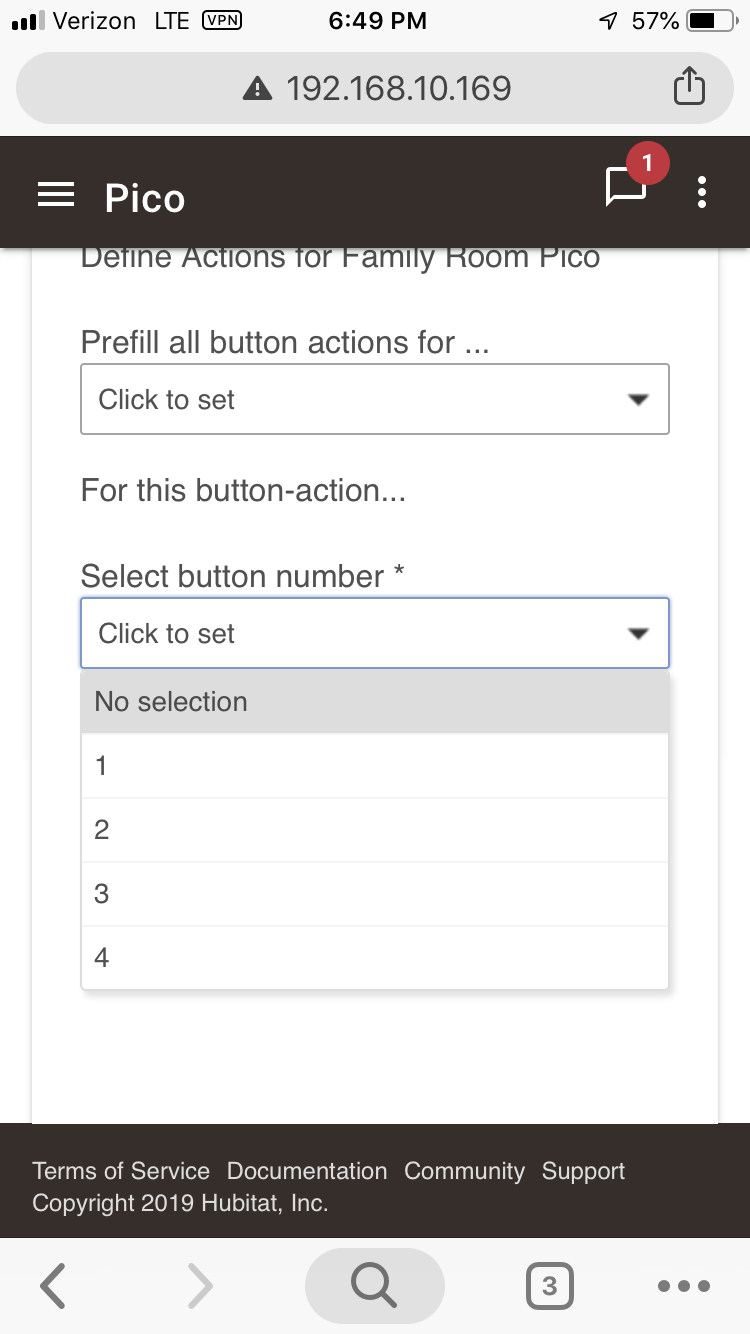The height and width of the screenshot is (1334, 750).
Task: Open the browser more options ellipsis
Action: coord(684,1286)
